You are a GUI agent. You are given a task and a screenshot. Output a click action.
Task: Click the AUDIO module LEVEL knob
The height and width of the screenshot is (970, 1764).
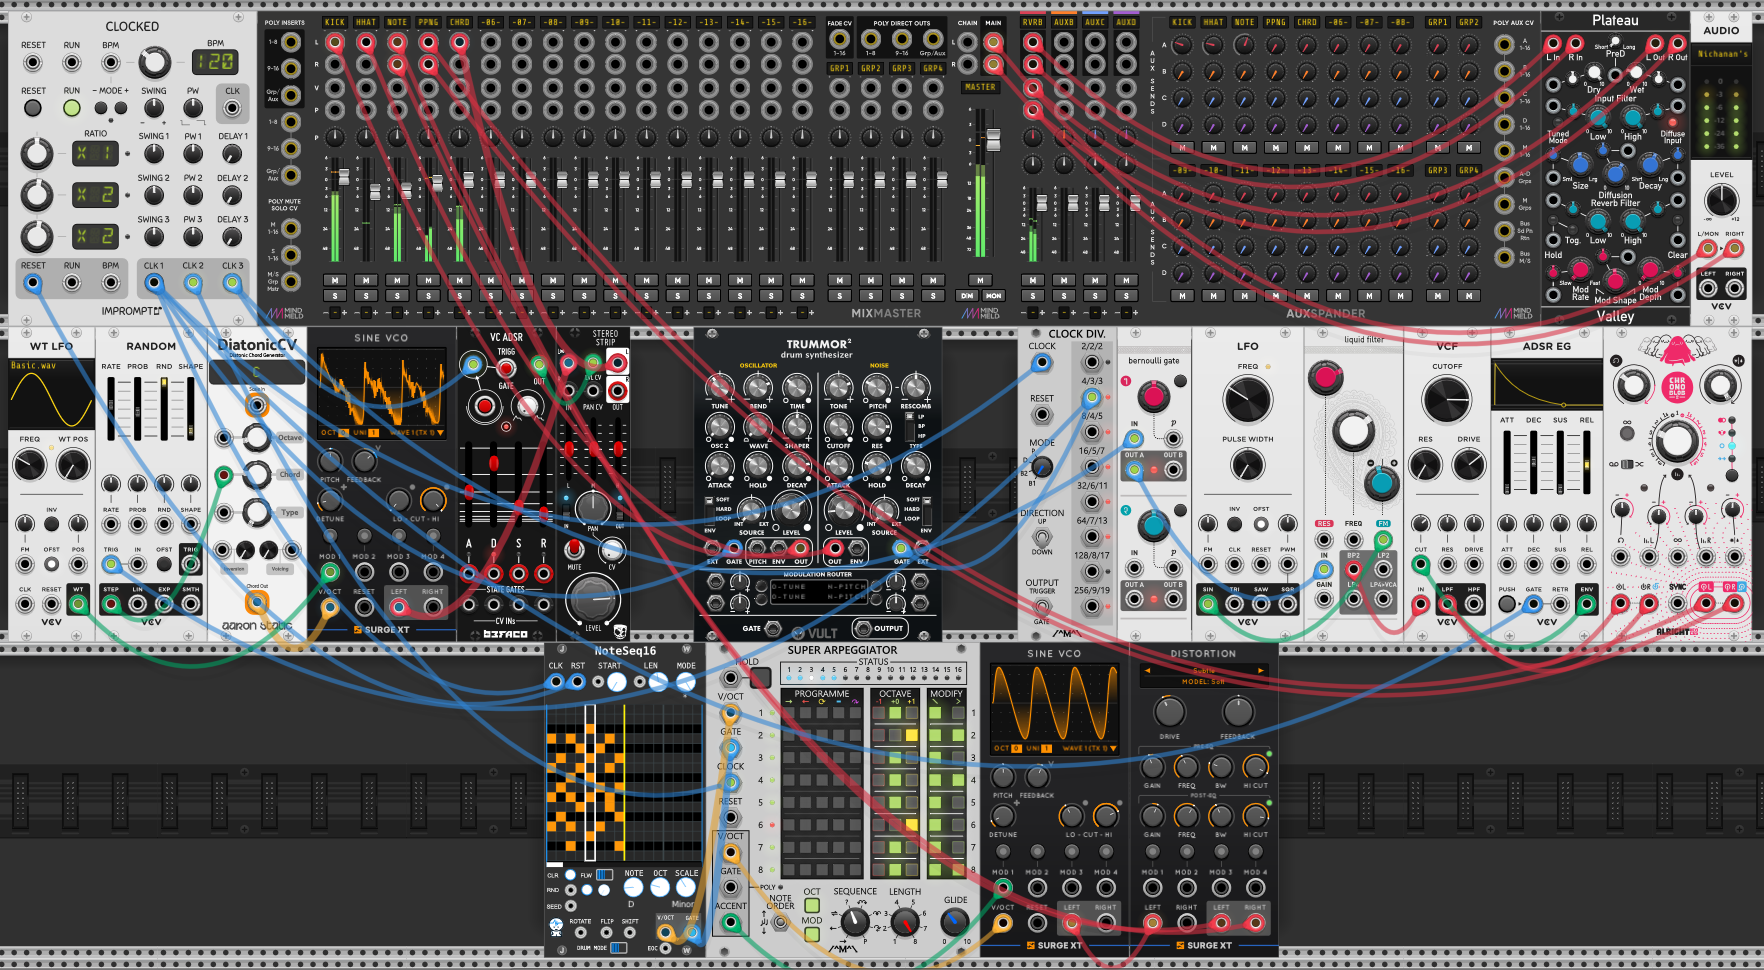point(1721,199)
